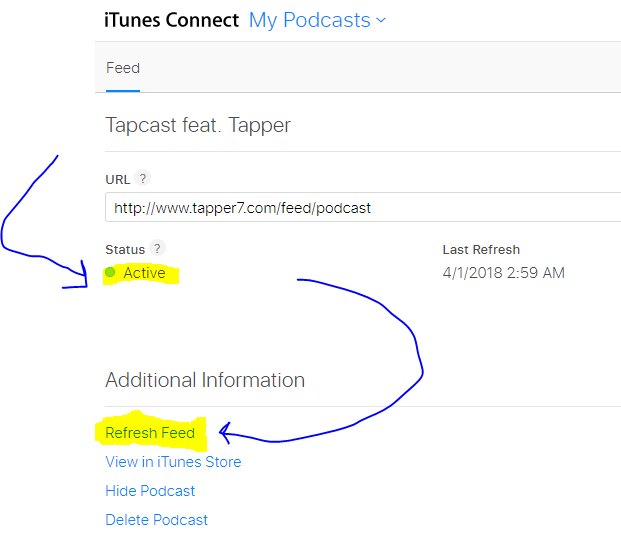Click the podcast feed URL field
621x543 pixels.
(x=363, y=208)
